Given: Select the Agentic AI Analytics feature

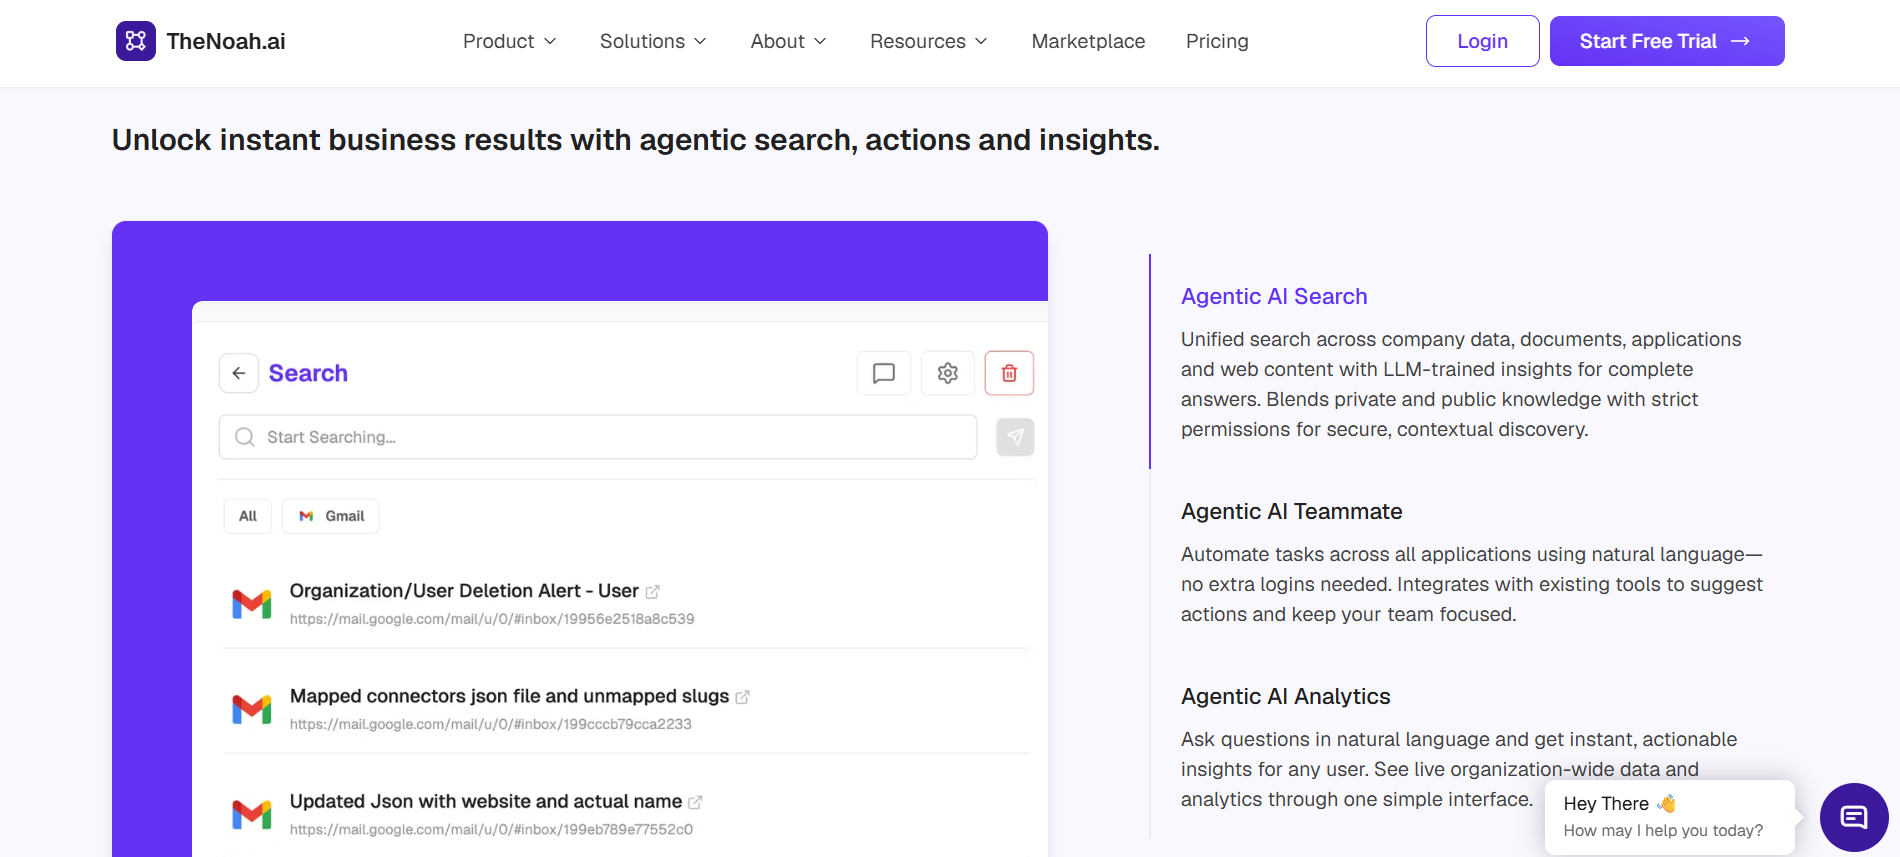Looking at the screenshot, I should 1285,696.
